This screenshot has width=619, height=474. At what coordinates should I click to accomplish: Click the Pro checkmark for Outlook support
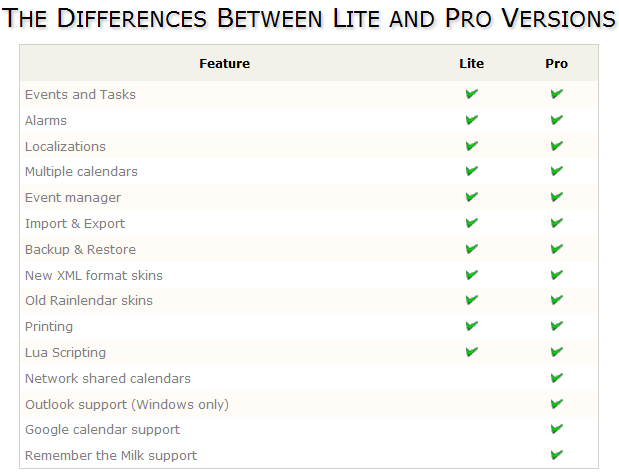557,404
